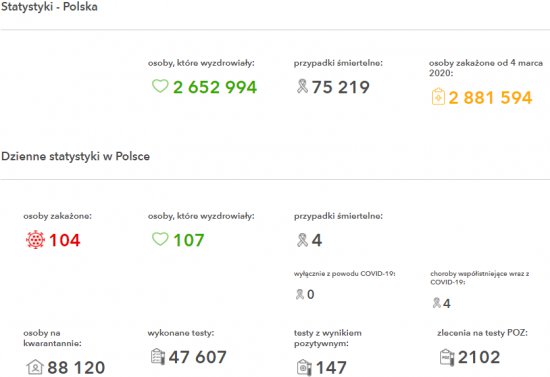The image size is (550, 377).
Task: Click the house quarantine icon next to 88 120
Action: pyautogui.click(x=35, y=367)
